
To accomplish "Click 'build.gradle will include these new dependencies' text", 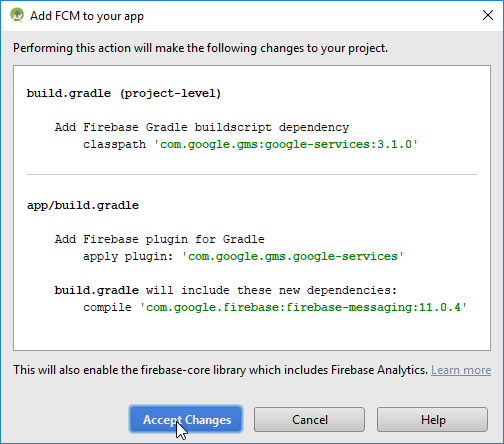I will (x=226, y=290).
